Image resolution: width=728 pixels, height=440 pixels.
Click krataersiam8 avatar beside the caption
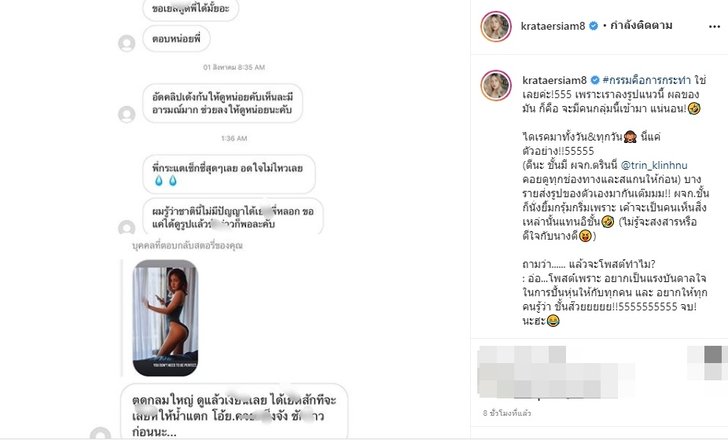coord(496,85)
